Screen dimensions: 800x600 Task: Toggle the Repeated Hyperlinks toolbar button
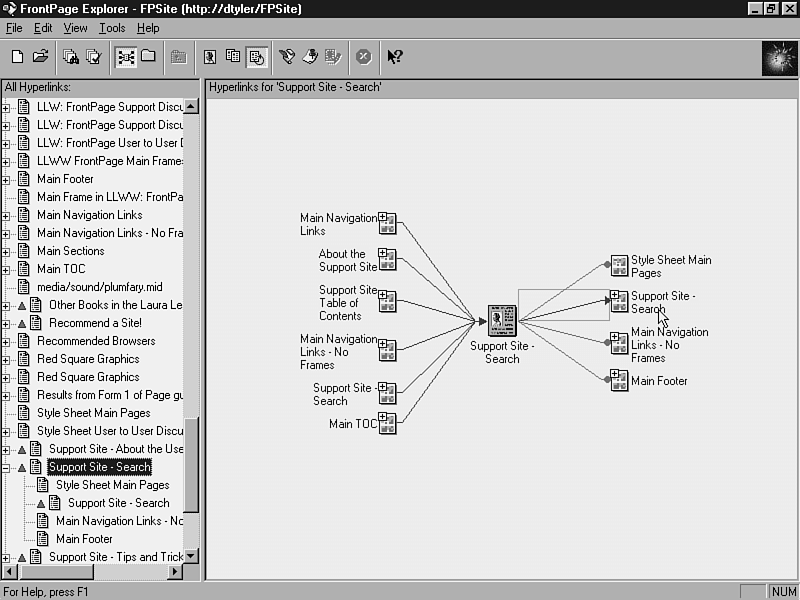tap(233, 57)
